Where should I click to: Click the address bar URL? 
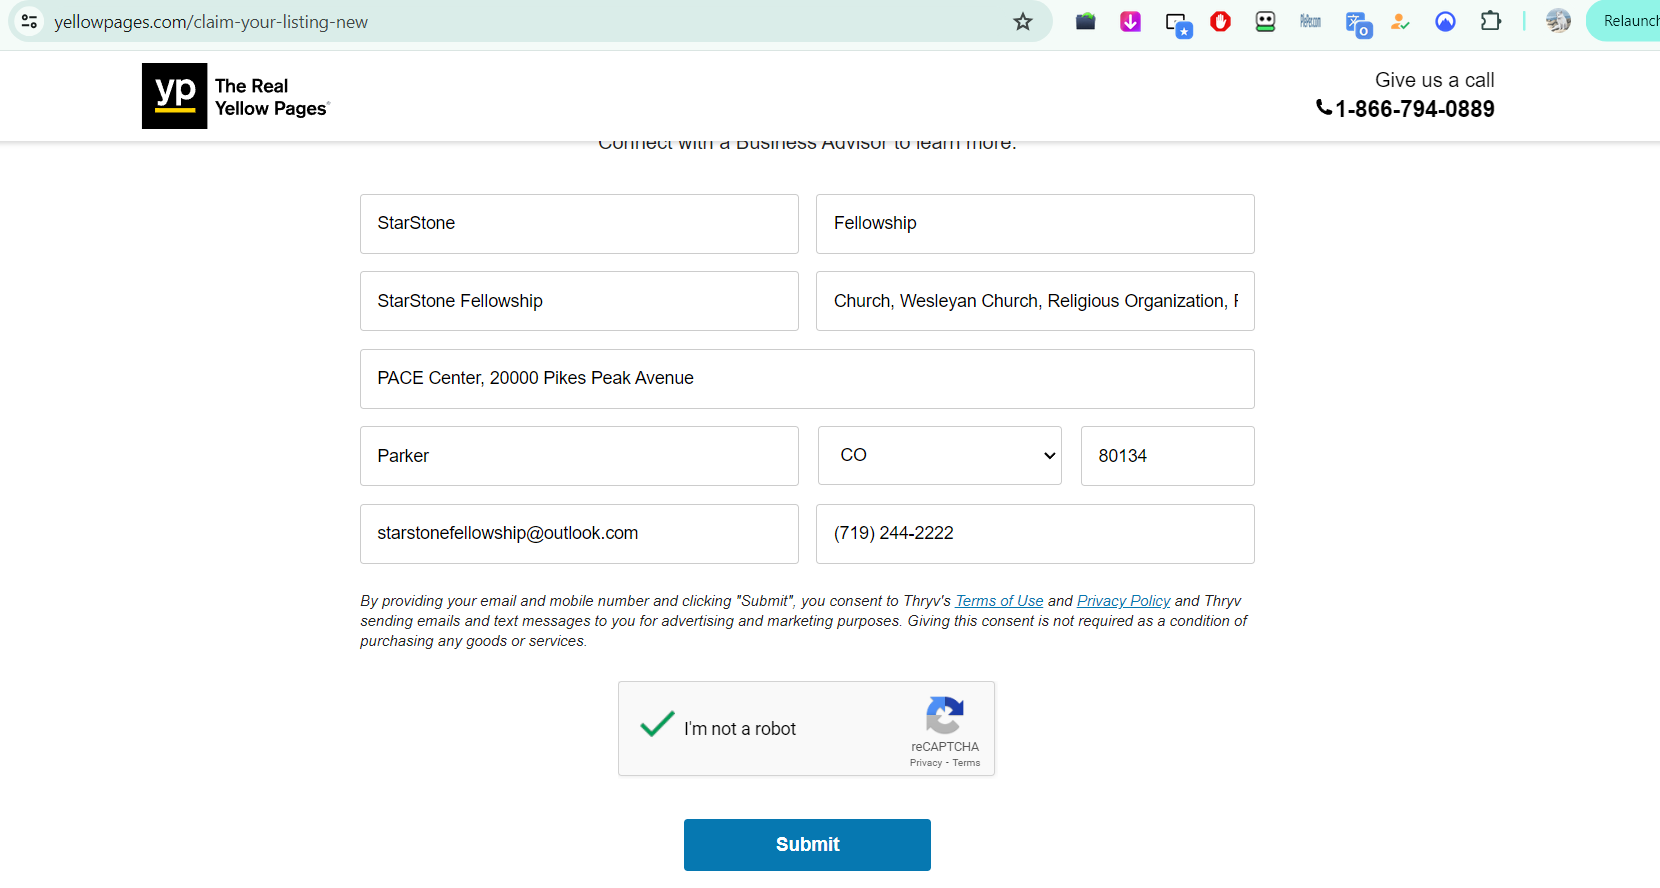point(211,22)
